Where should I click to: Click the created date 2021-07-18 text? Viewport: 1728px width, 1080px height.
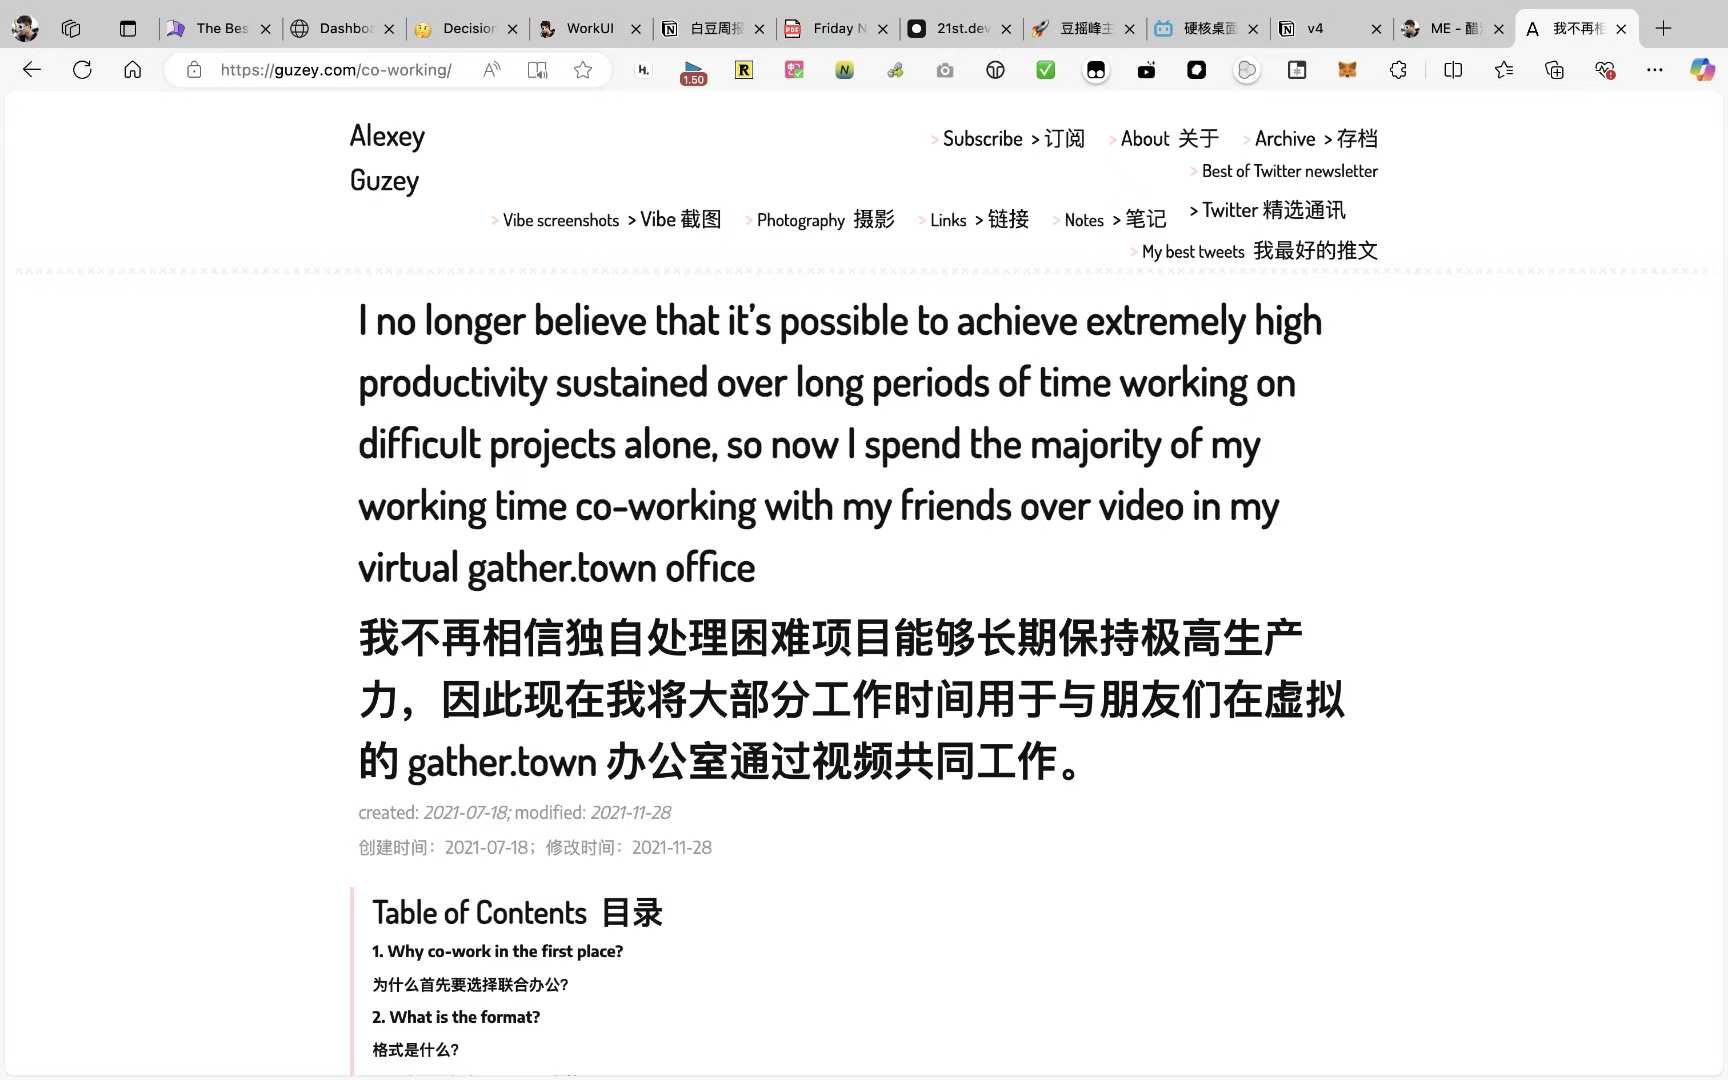click(x=466, y=812)
